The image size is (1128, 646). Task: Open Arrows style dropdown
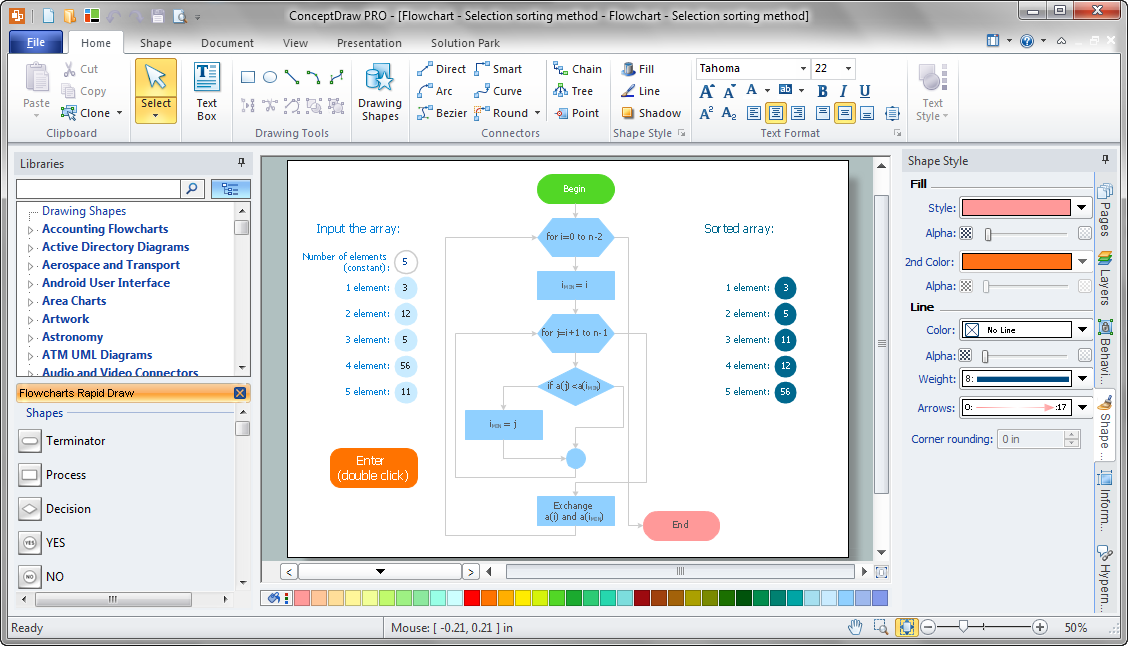click(x=1082, y=407)
